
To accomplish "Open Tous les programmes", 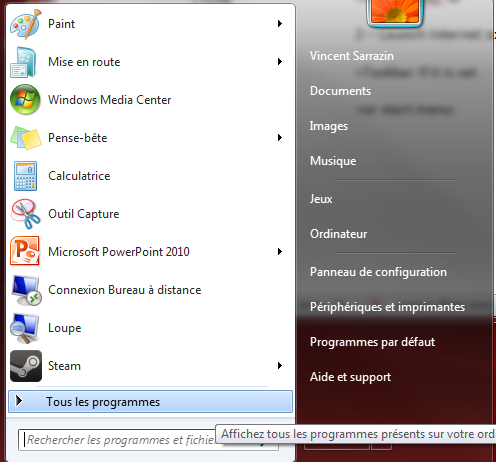I will pos(150,402).
